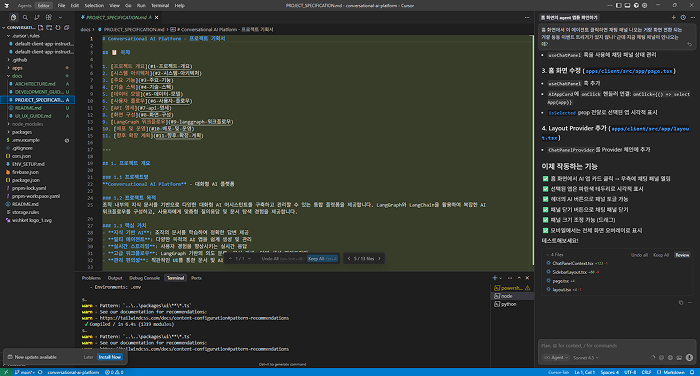Open ARCHITECTURE.md in explorer
Viewport: 700px width, 376px height.
35,84
